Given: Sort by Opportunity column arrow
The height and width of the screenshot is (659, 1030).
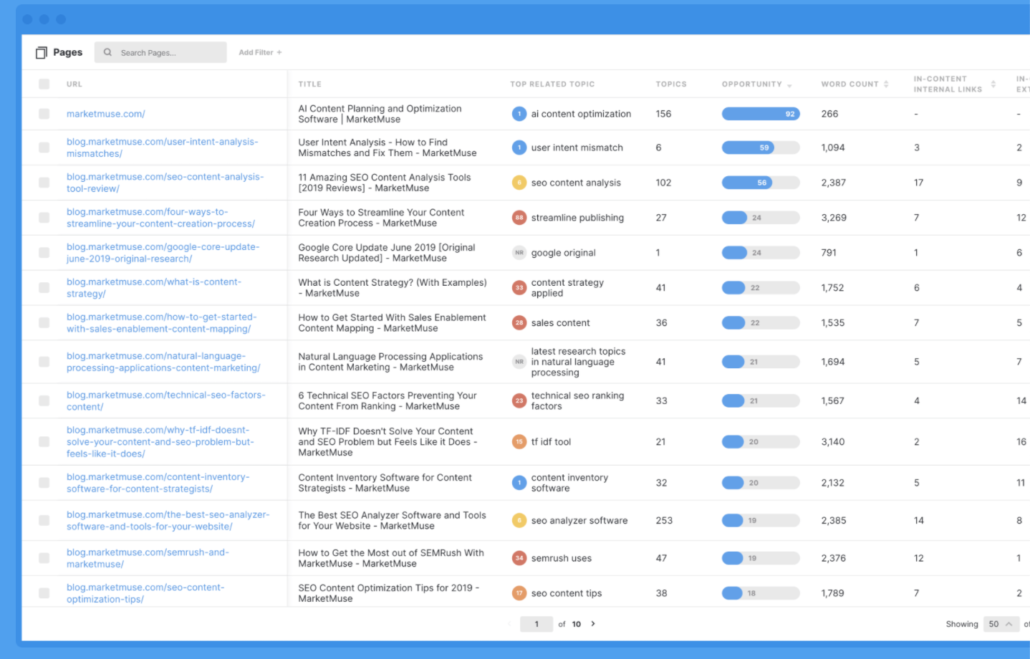Looking at the screenshot, I should (790, 85).
